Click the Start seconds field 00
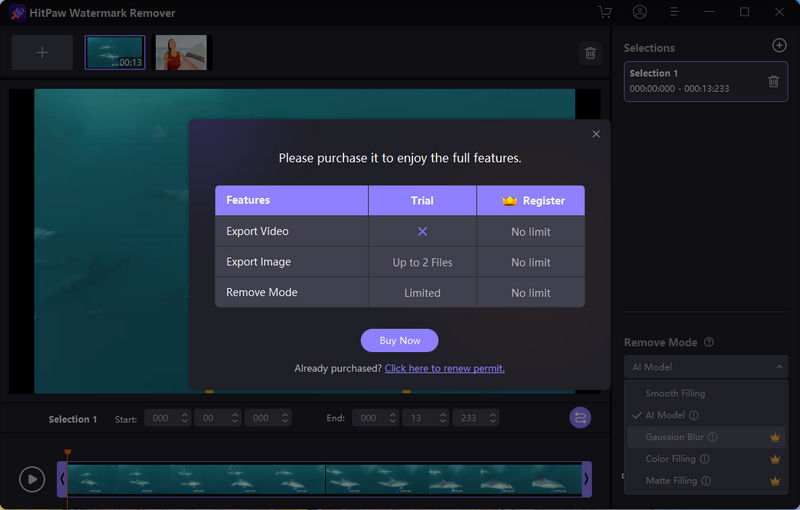 point(209,418)
